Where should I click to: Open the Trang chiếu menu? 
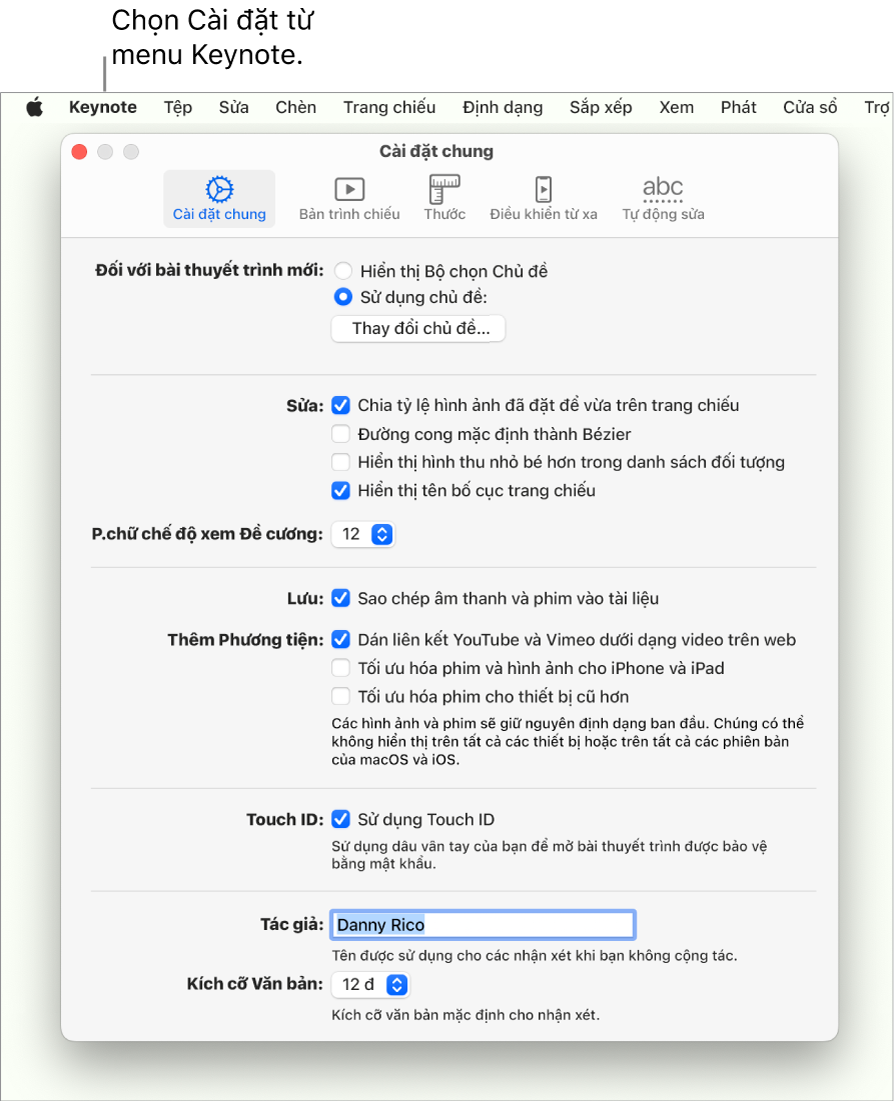point(389,107)
